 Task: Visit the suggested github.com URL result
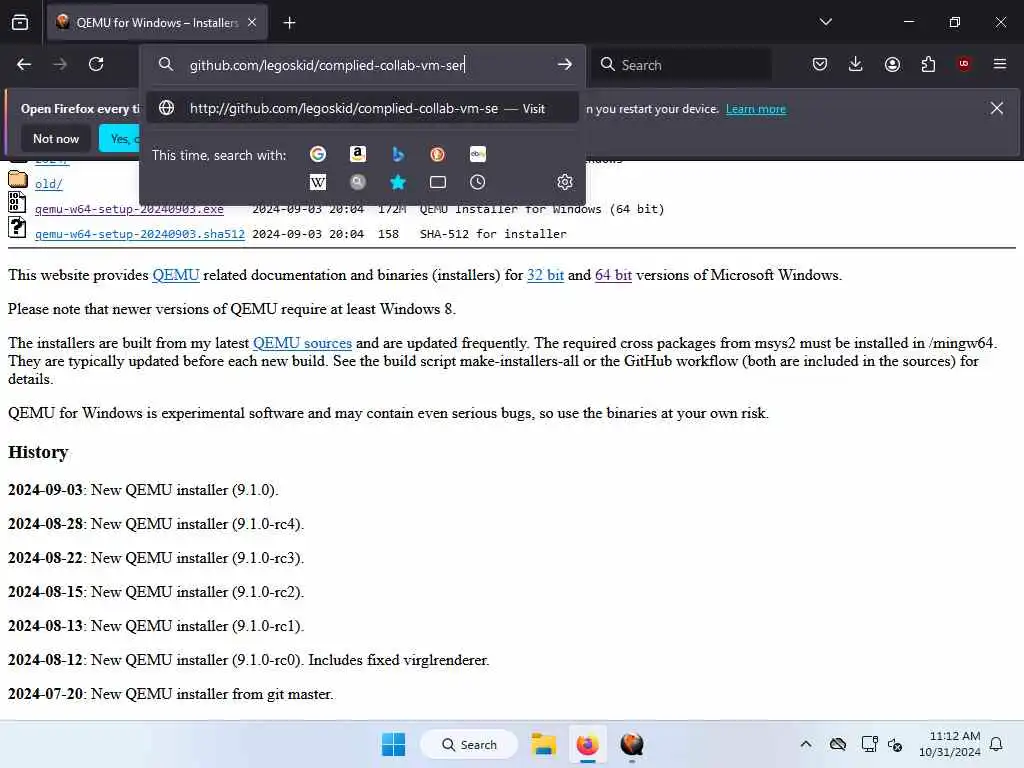pyautogui.click(x=362, y=108)
